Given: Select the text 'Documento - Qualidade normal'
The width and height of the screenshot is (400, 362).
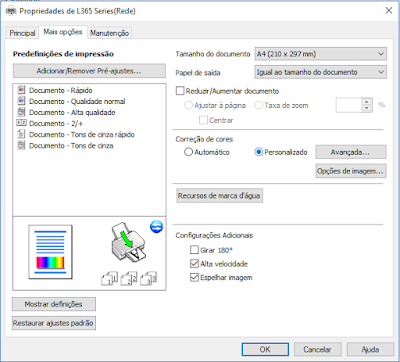Looking at the screenshot, I should (77, 101).
